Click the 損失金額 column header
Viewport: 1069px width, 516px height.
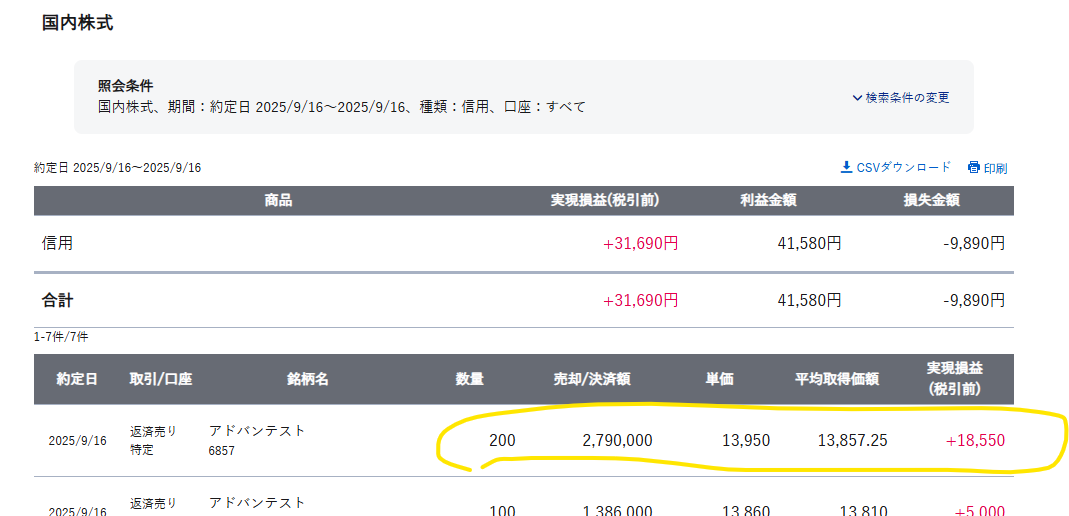click(x=932, y=200)
